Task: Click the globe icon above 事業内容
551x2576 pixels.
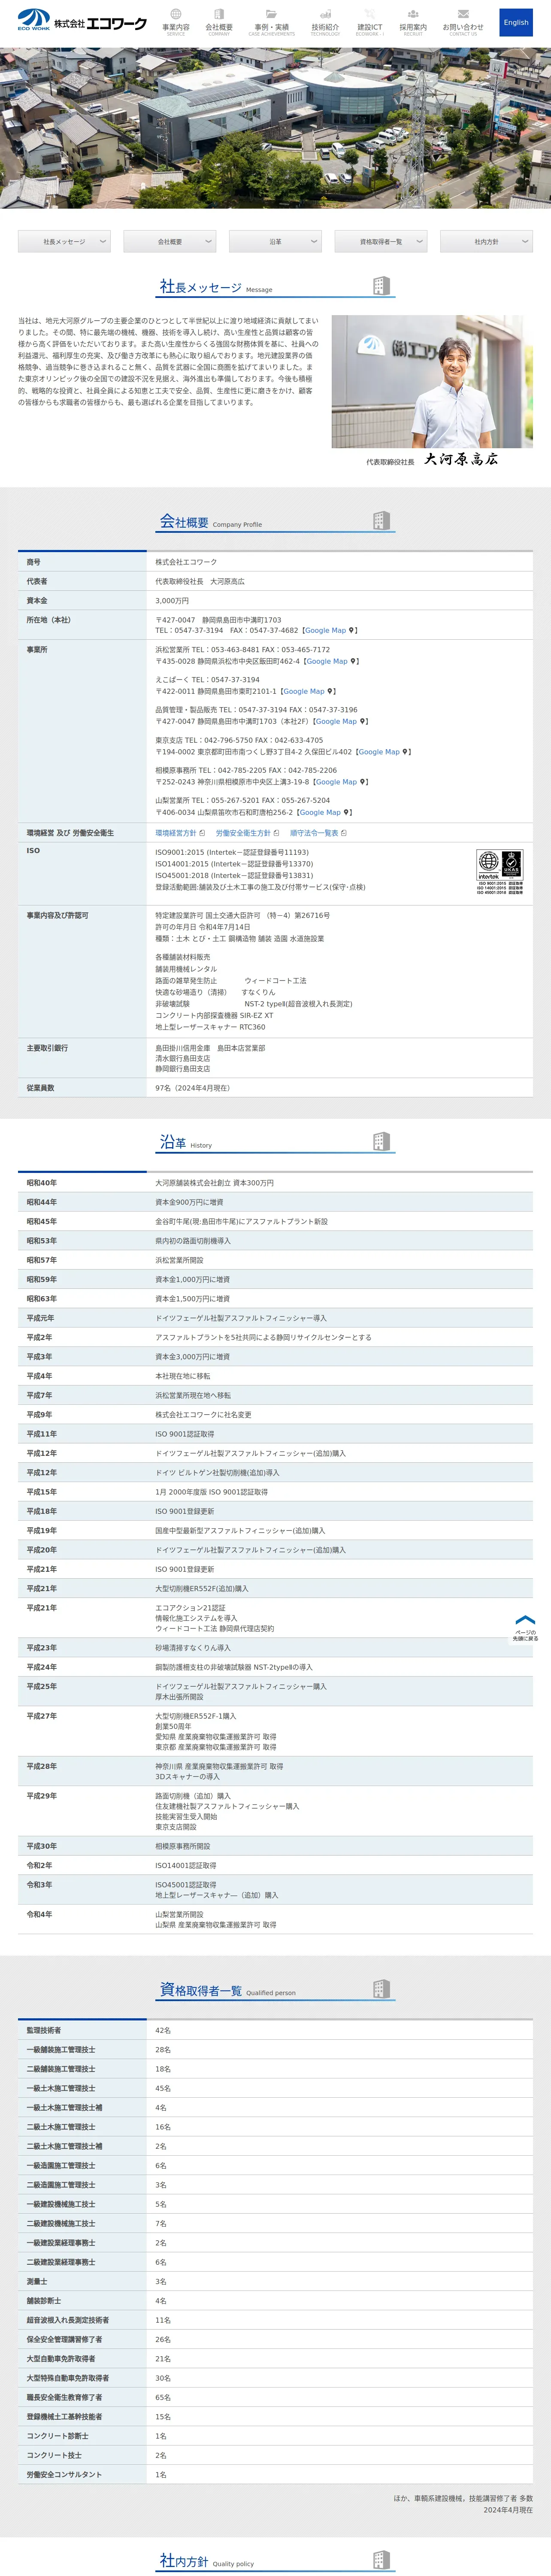Action: (x=176, y=14)
